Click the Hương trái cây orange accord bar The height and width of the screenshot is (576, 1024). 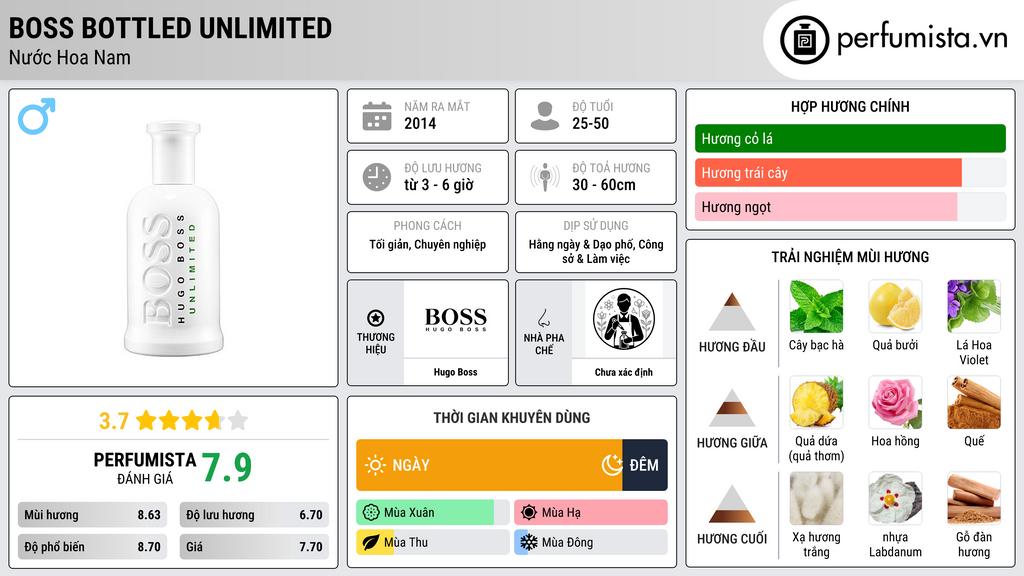click(828, 172)
